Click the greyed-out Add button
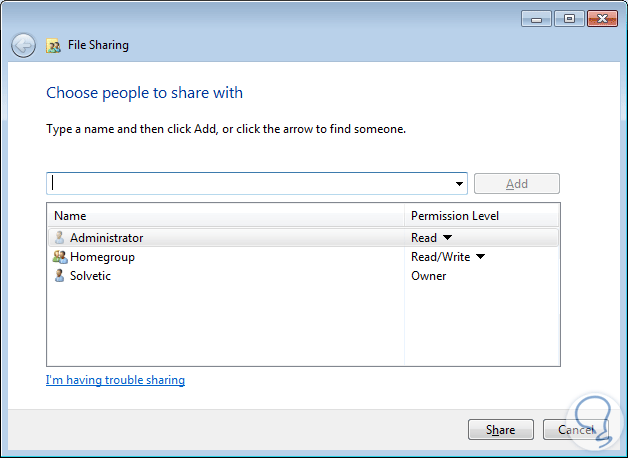The image size is (628, 458). click(516, 184)
